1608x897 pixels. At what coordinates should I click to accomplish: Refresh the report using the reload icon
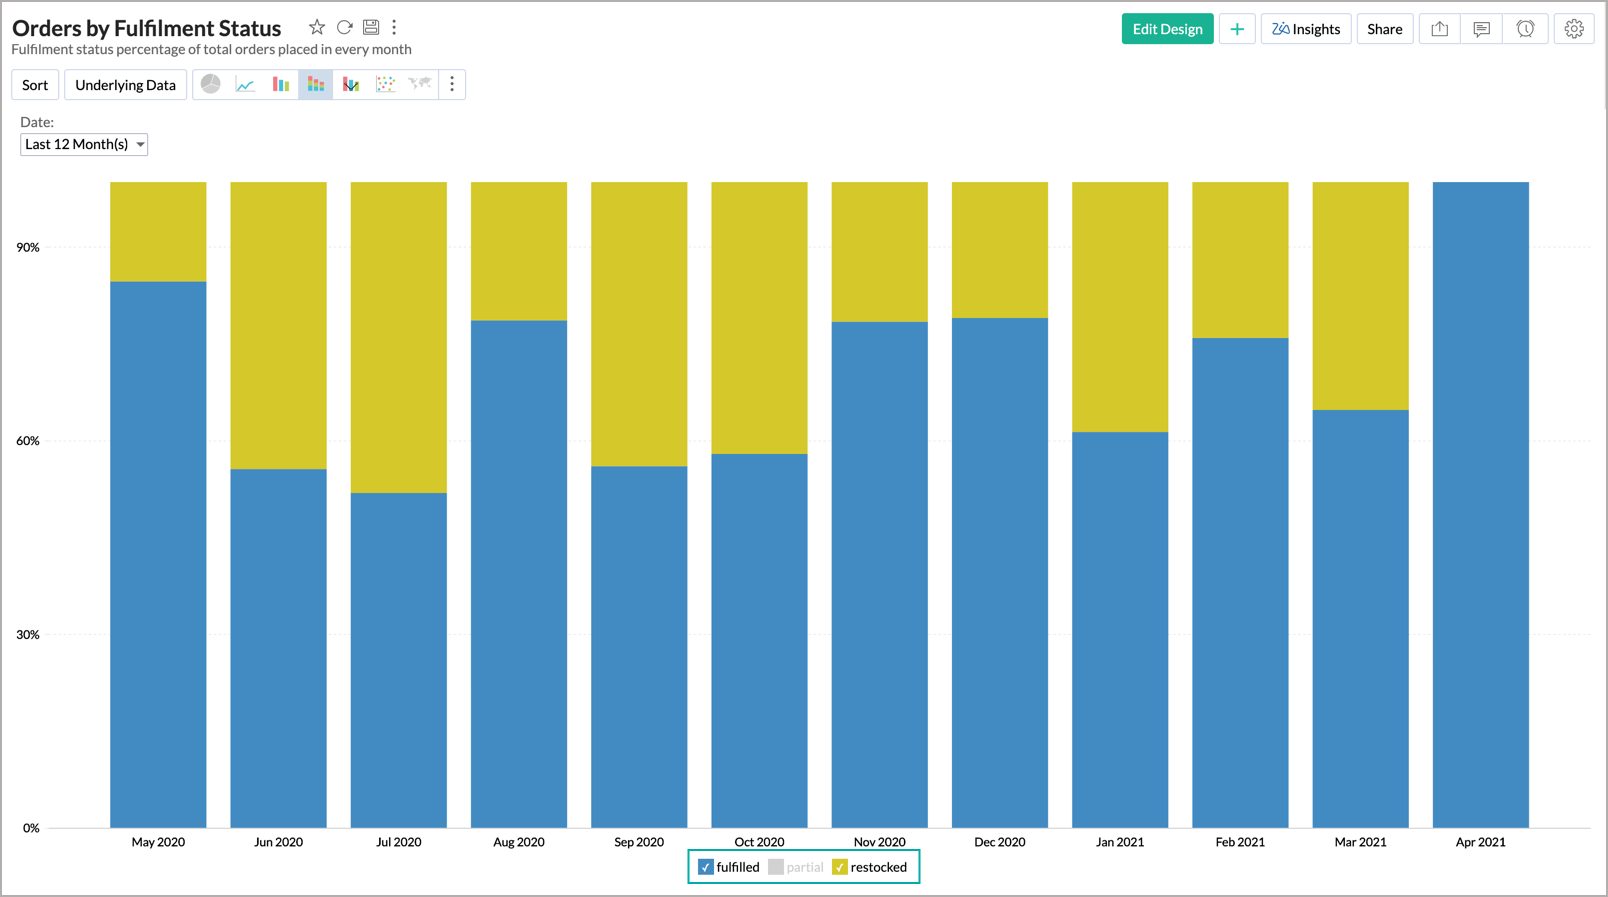click(344, 27)
